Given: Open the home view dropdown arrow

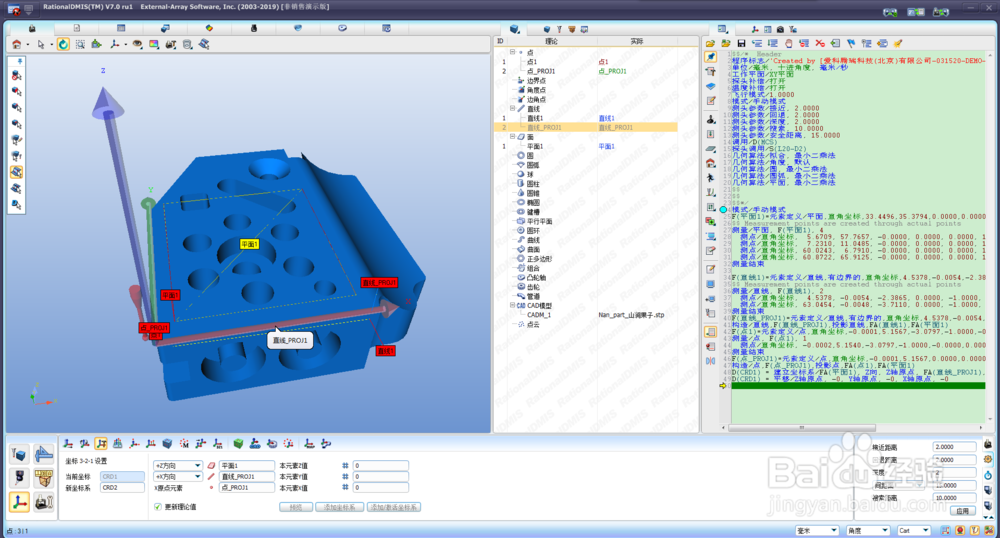Looking at the screenshot, I should tap(28, 45).
